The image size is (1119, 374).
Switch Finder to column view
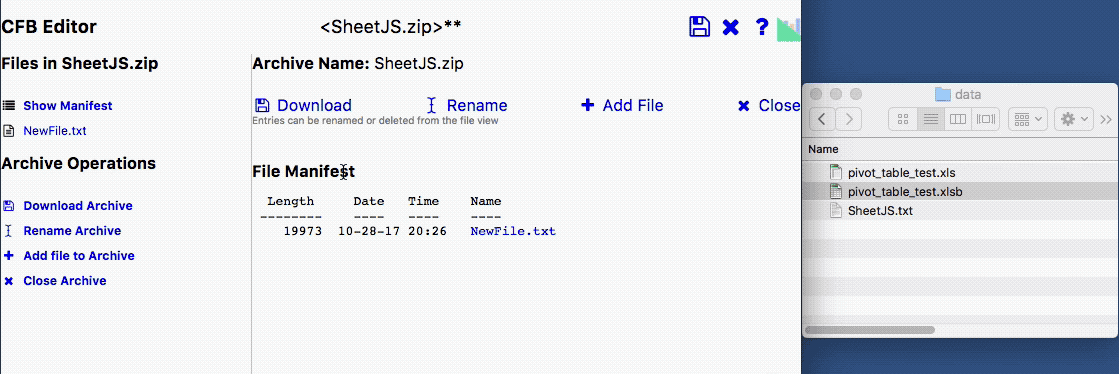pyautogui.click(x=958, y=119)
